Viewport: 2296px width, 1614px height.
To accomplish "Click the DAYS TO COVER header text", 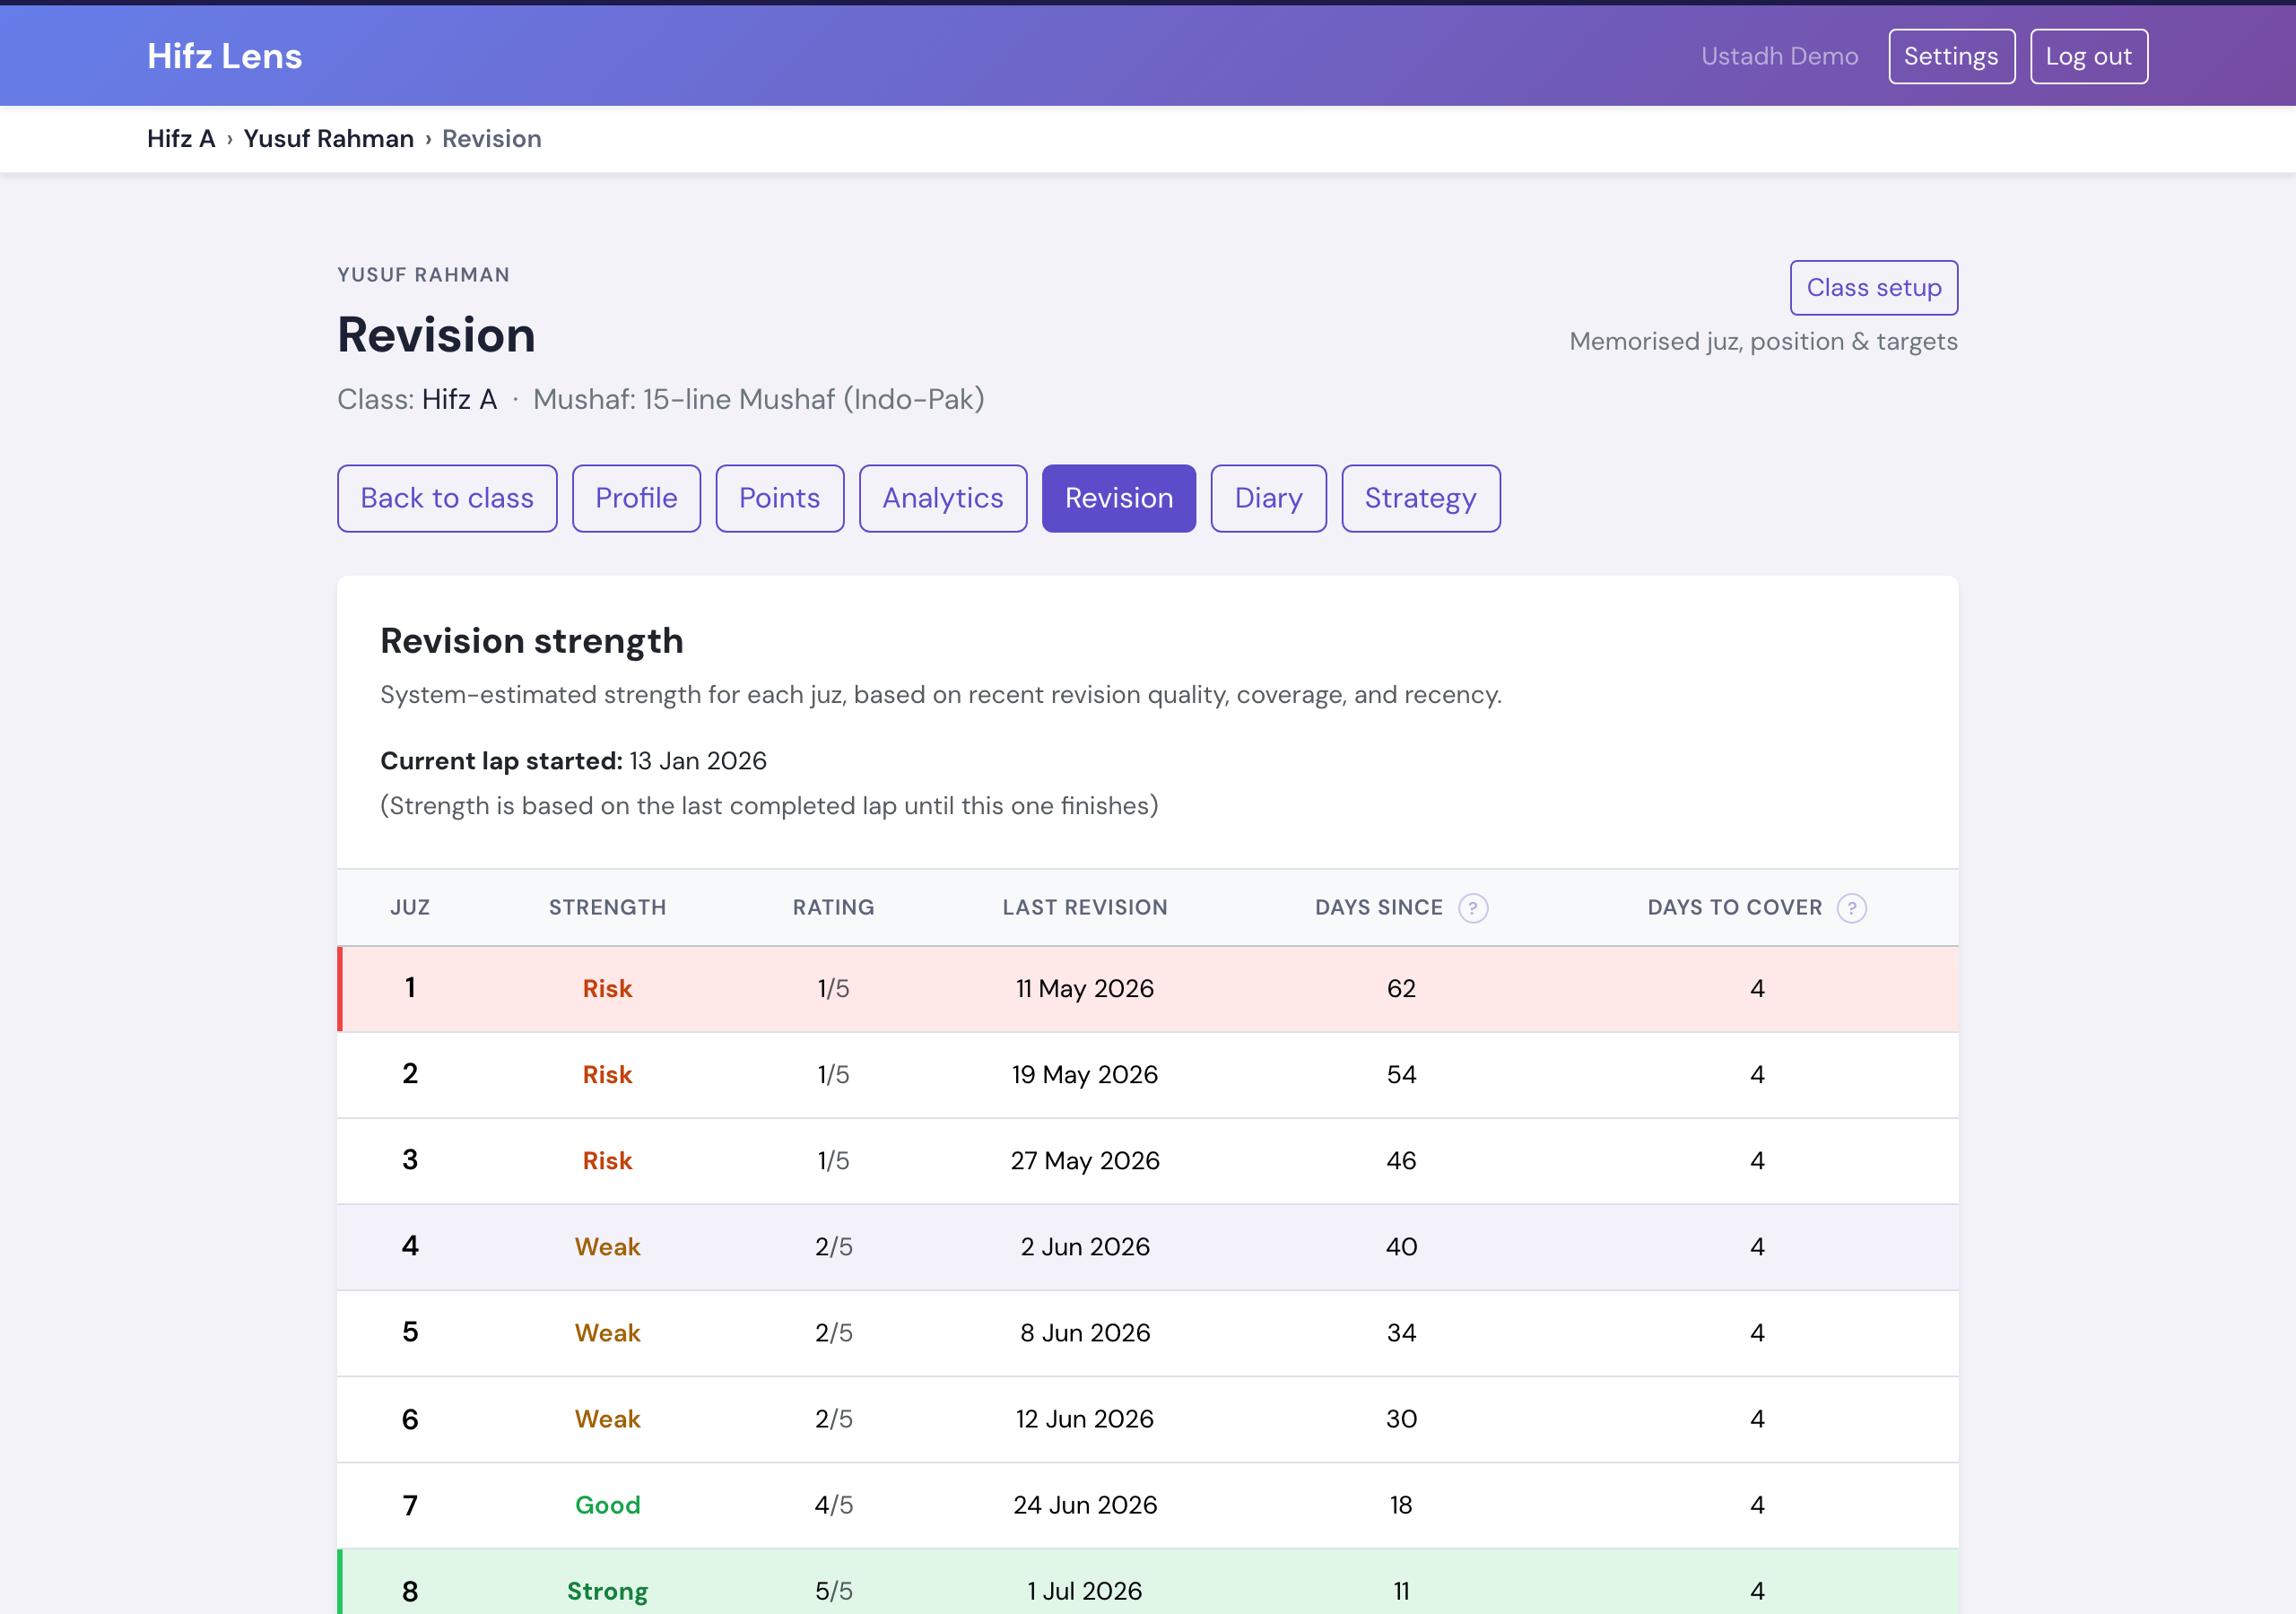I will pos(1734,908).
